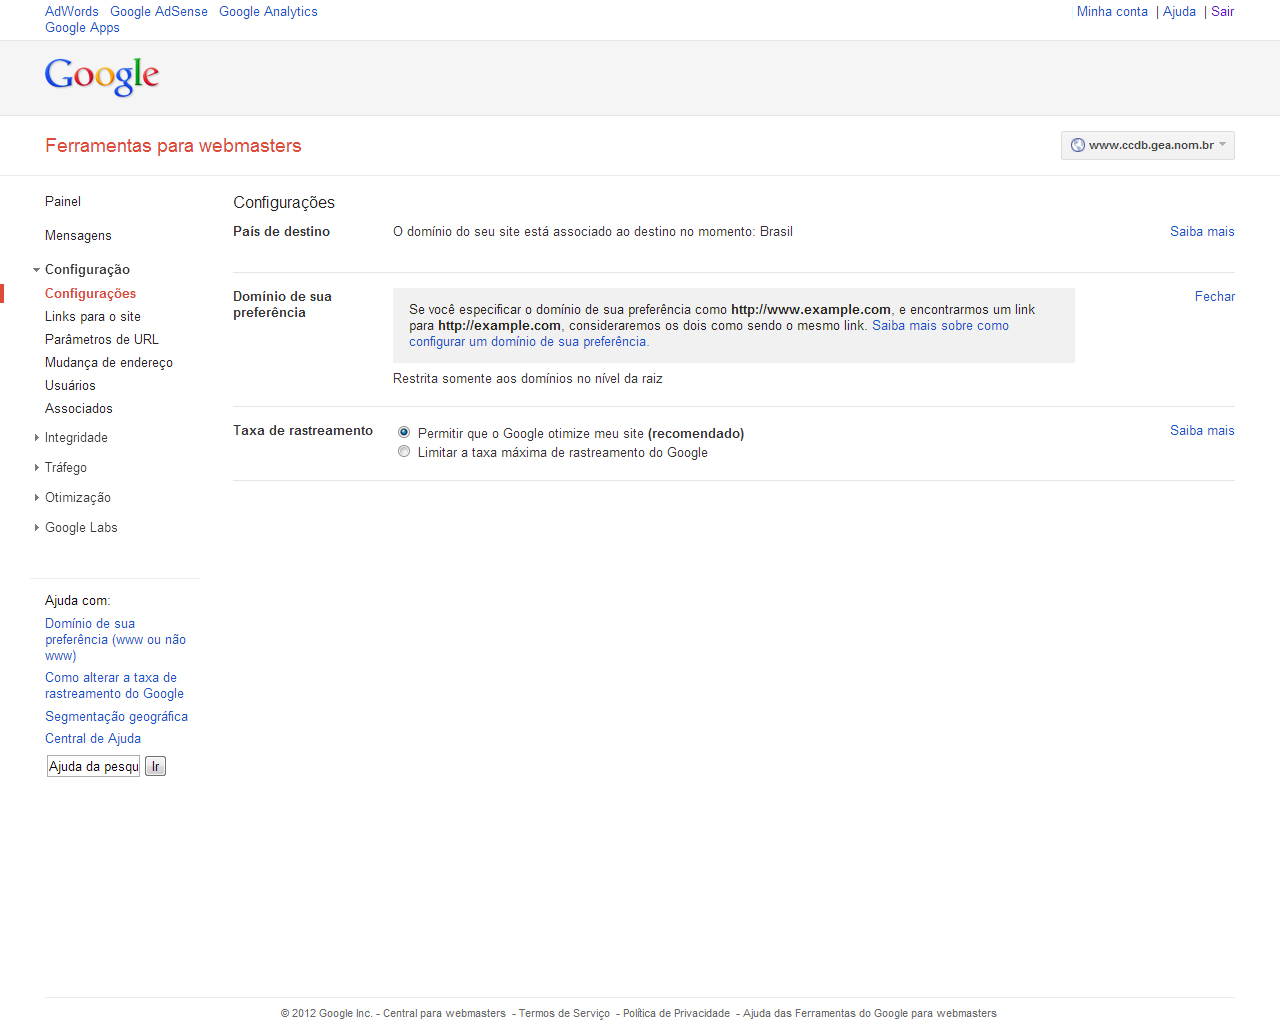Open the www.ccdb.gea.nom.br site selector dropdown
Viewport: 1280px width, 1024px height.
coord(1147,145)
